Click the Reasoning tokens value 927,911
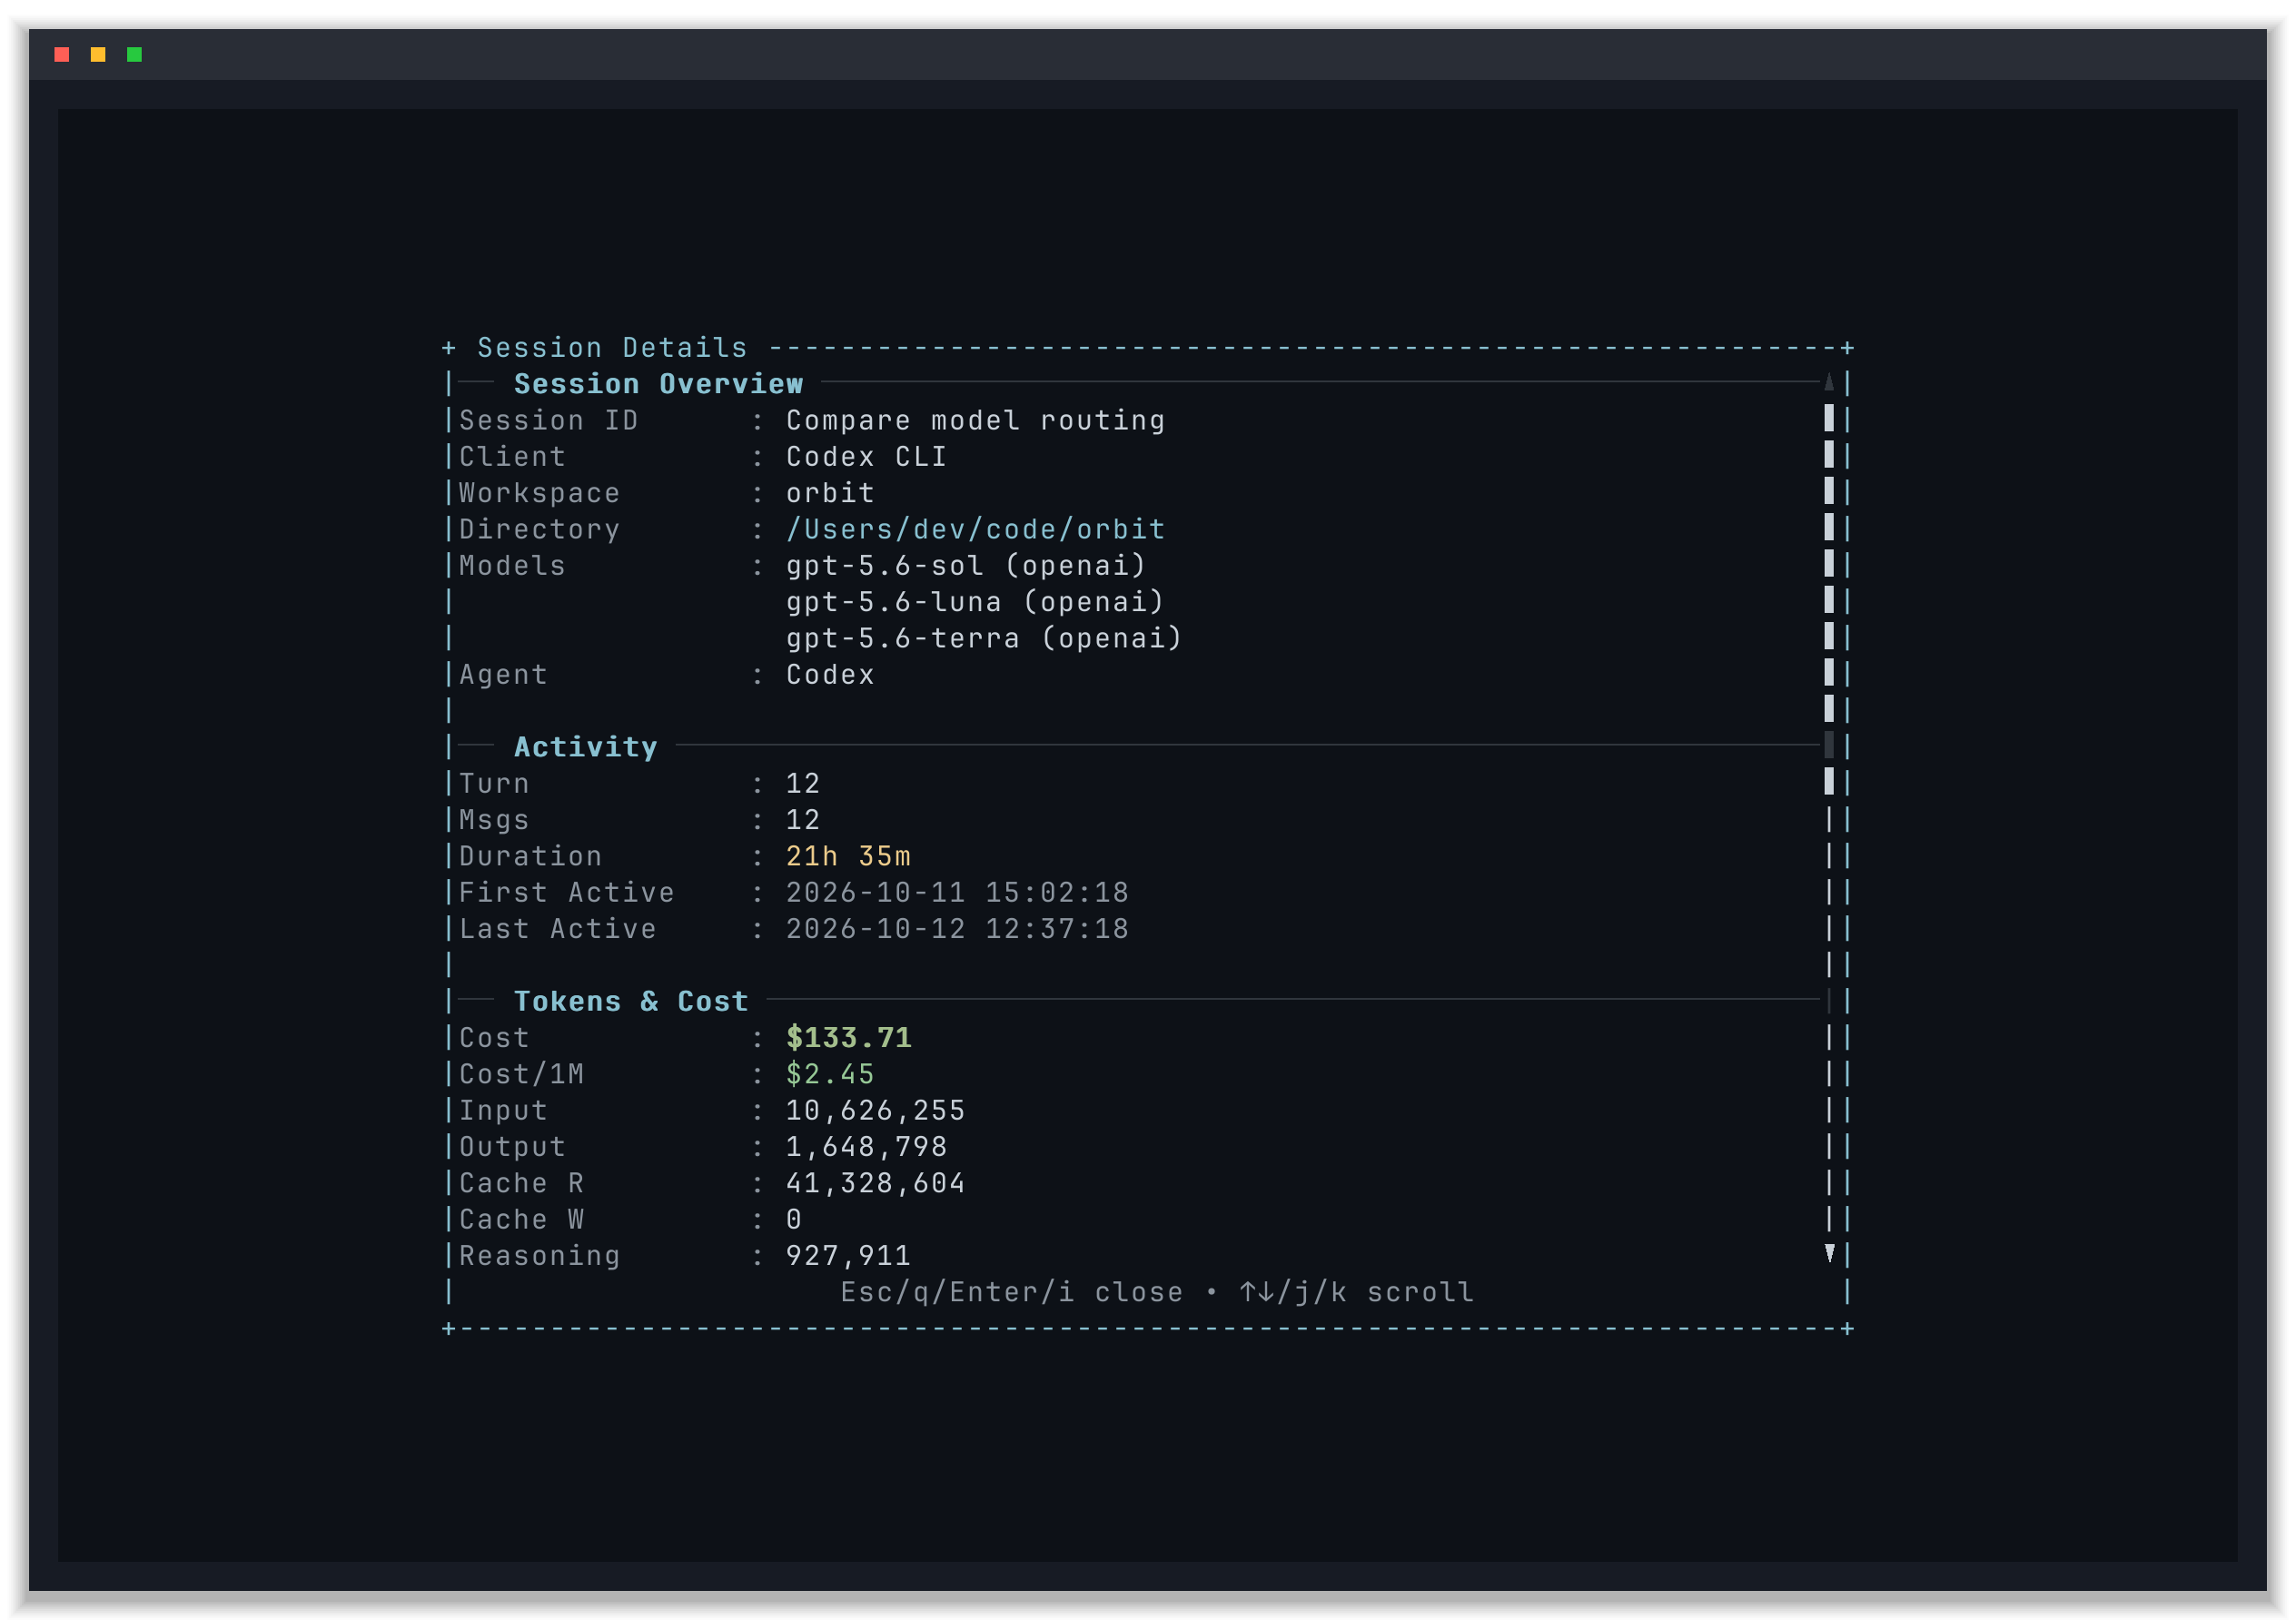 [x=848, y=1255]
